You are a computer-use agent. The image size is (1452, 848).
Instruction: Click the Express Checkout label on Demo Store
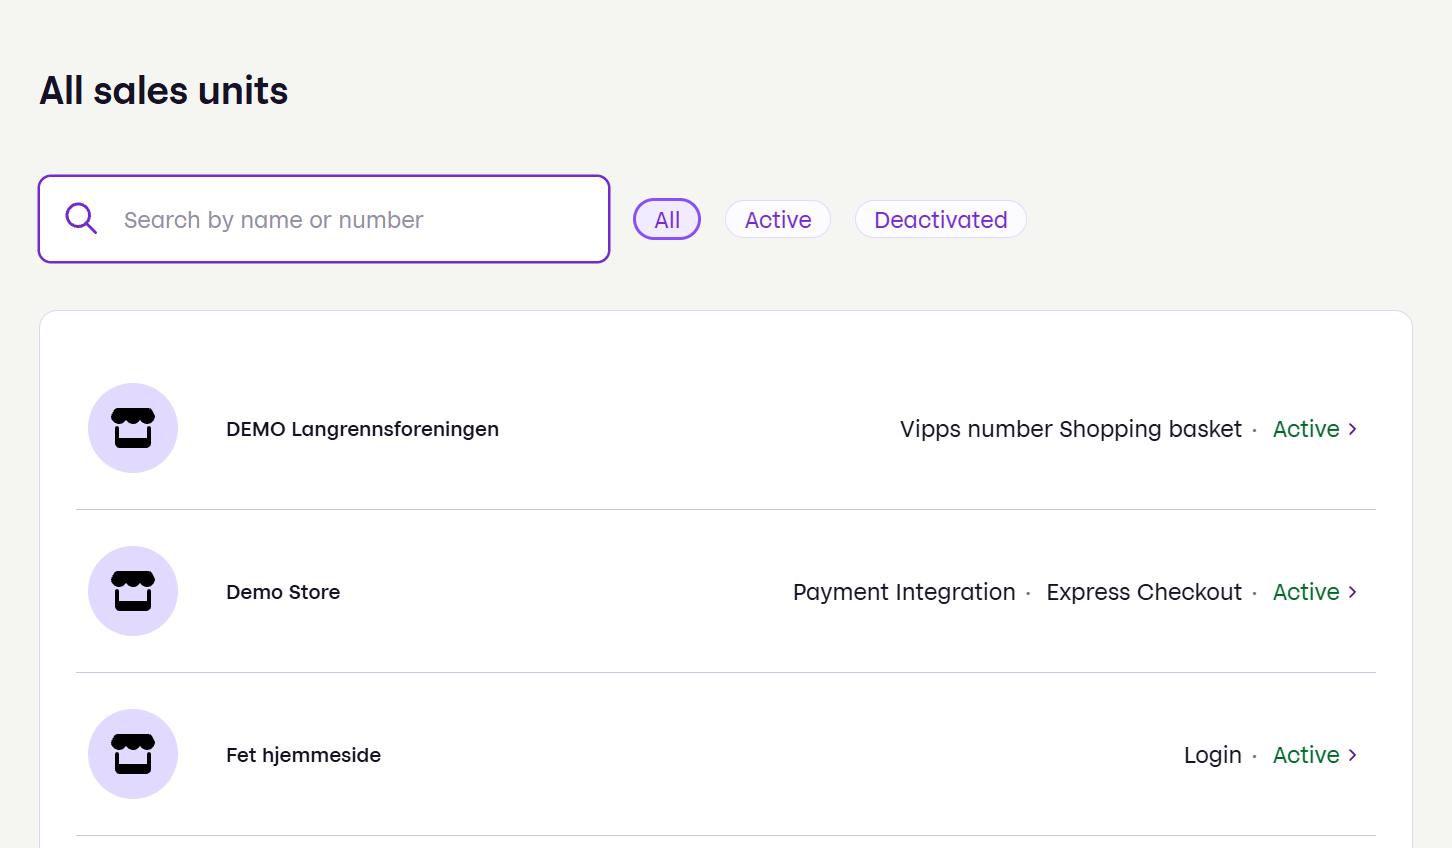point(1143,591)
